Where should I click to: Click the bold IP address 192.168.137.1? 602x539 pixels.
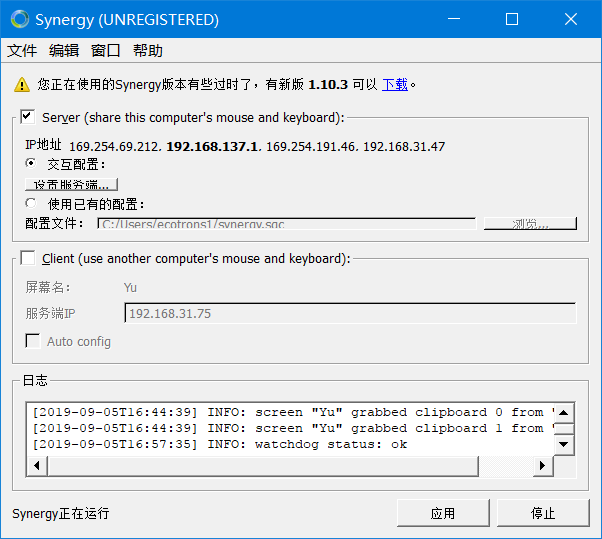tap(212, 146)
